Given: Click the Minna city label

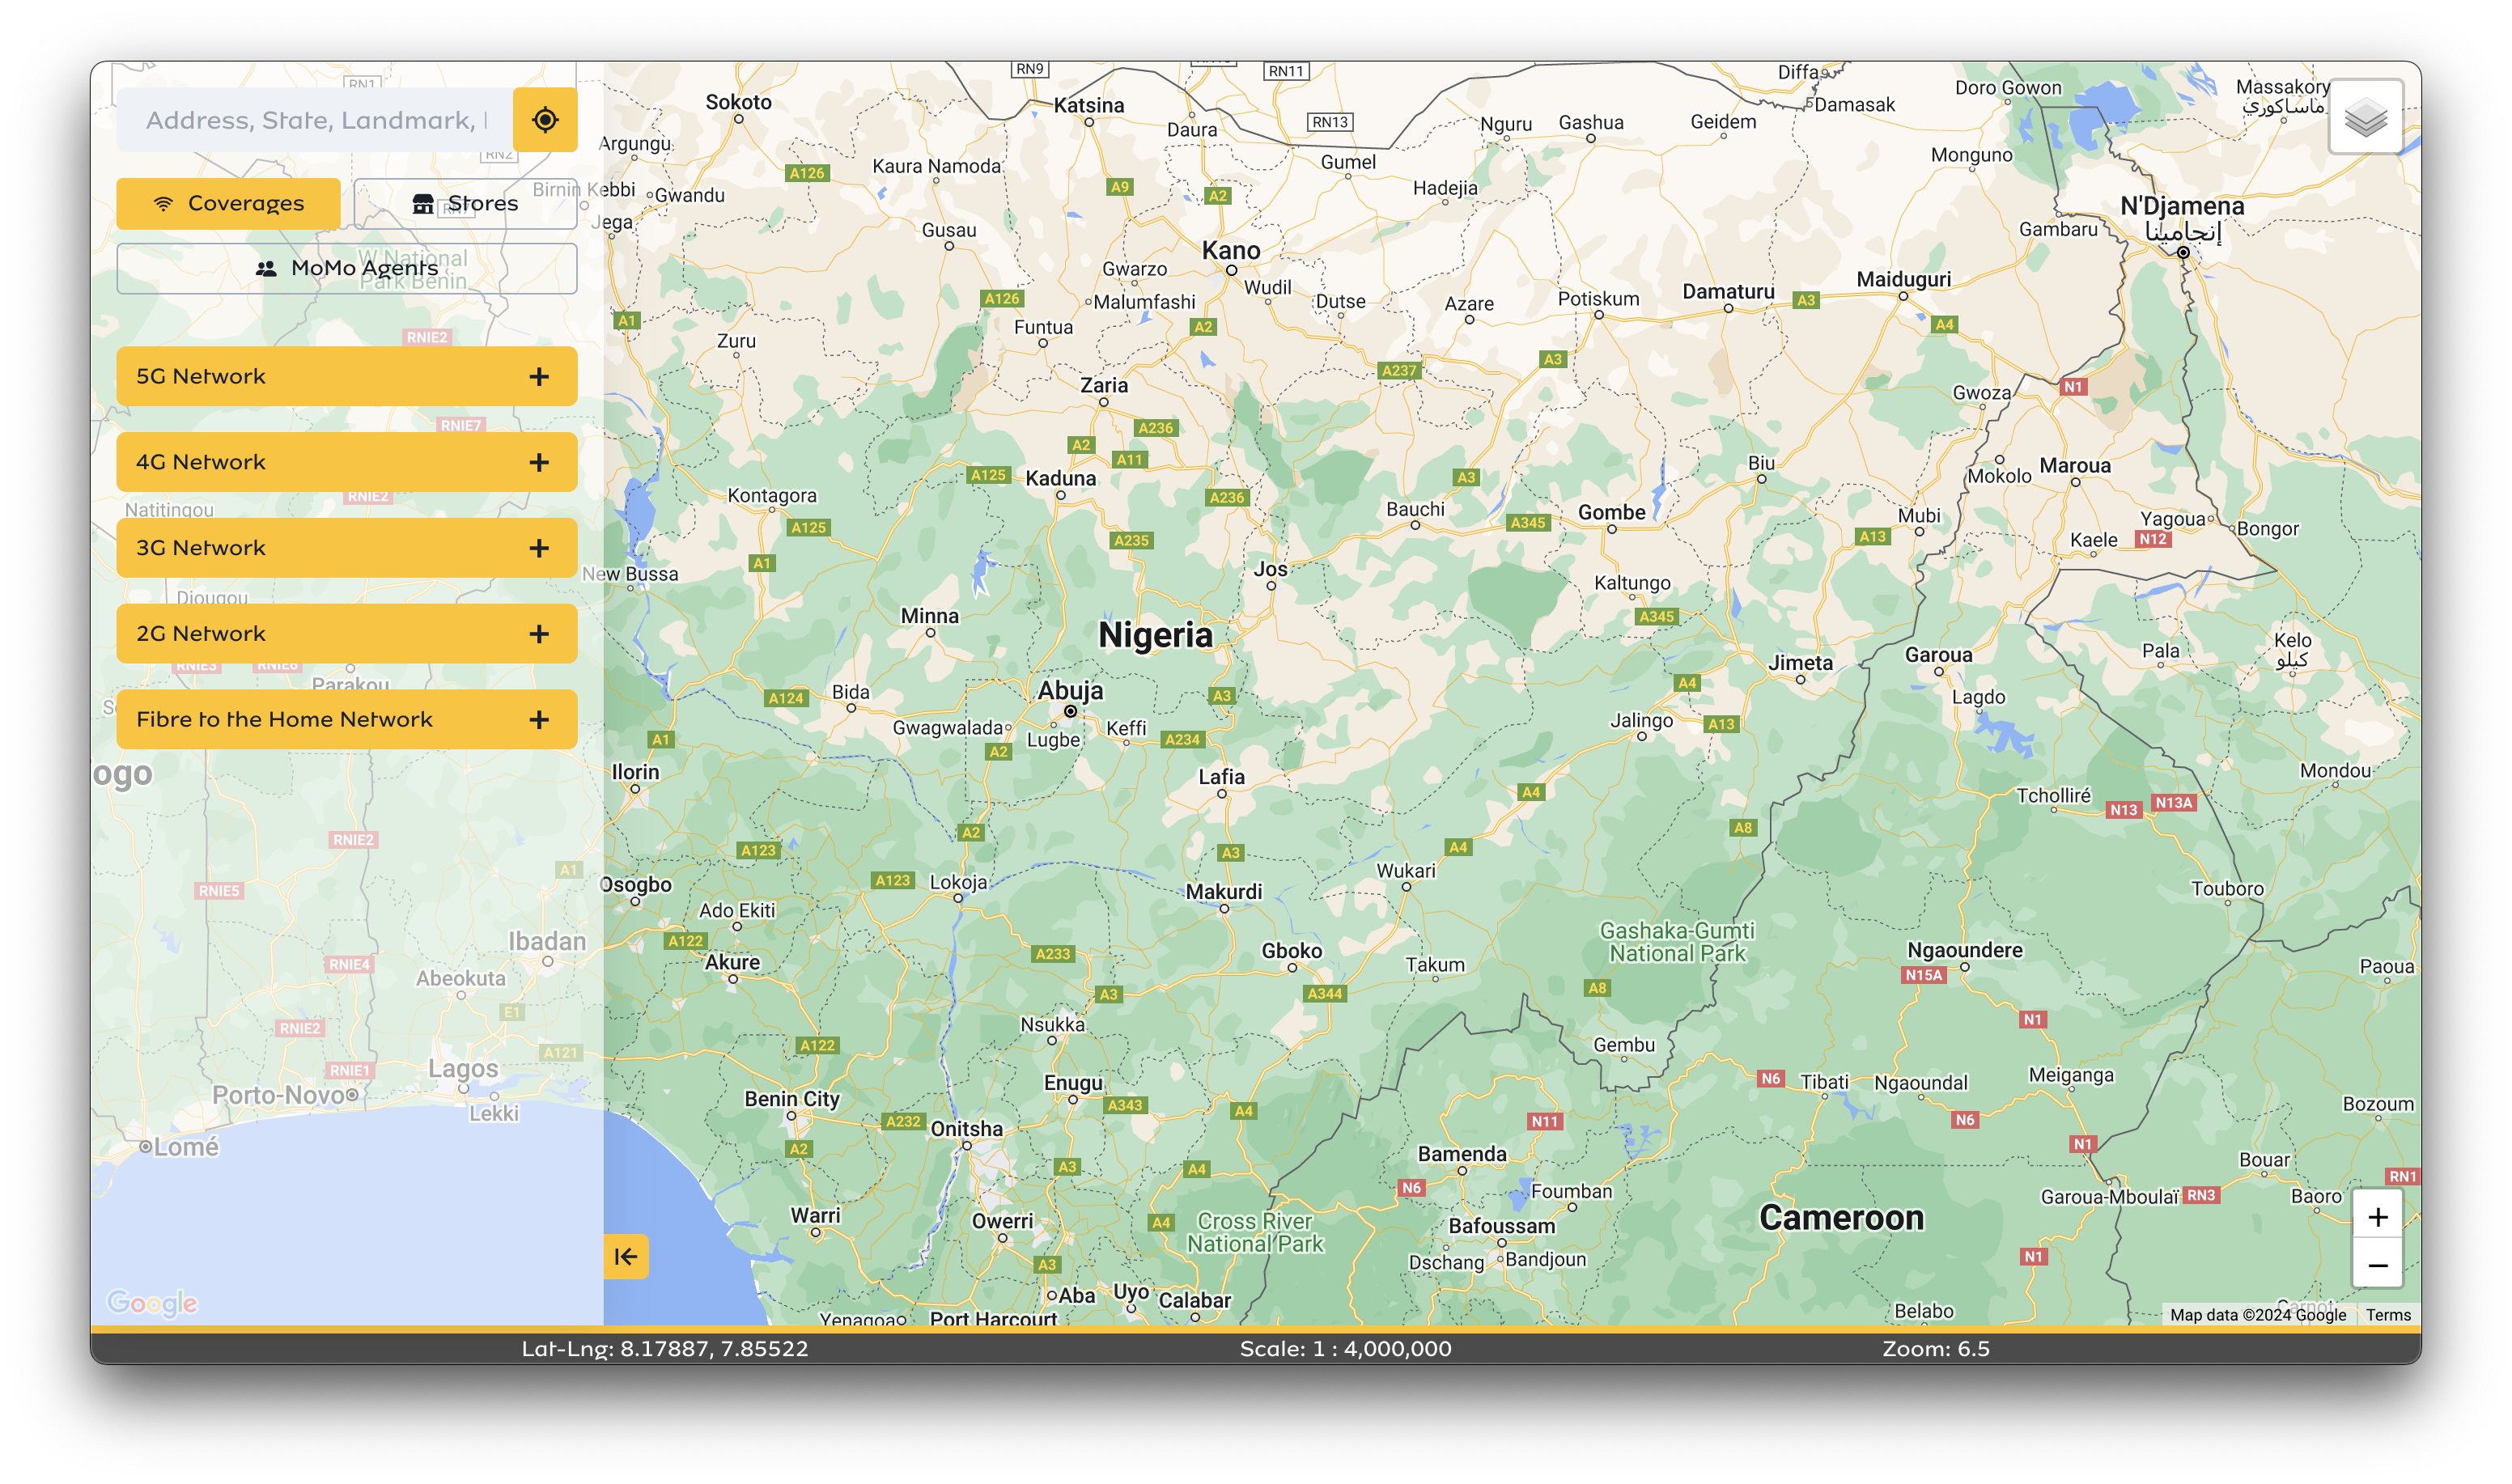Looking at the screenshot, I should [x=929, y=616].
